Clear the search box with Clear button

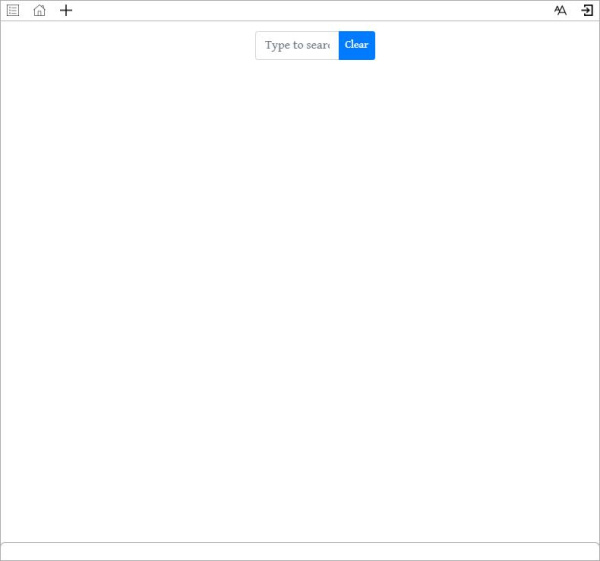[356, 45]
